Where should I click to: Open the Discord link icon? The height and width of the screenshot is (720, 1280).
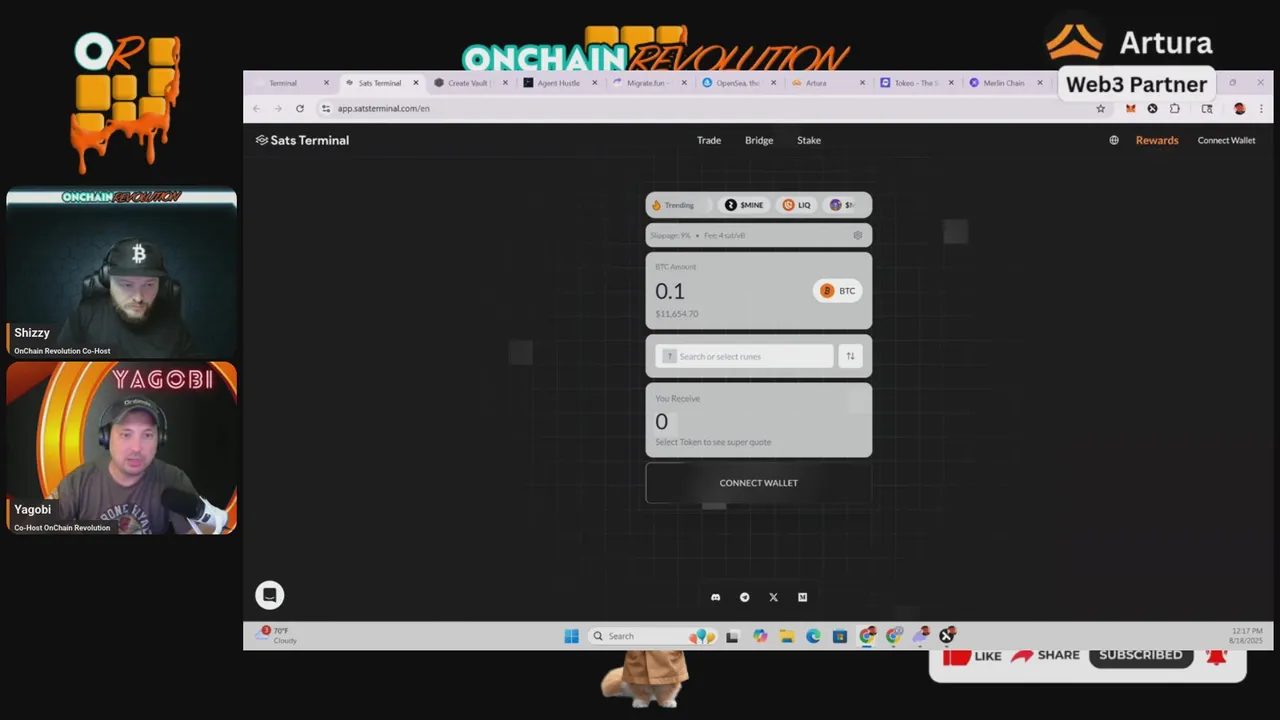(715, 597)
